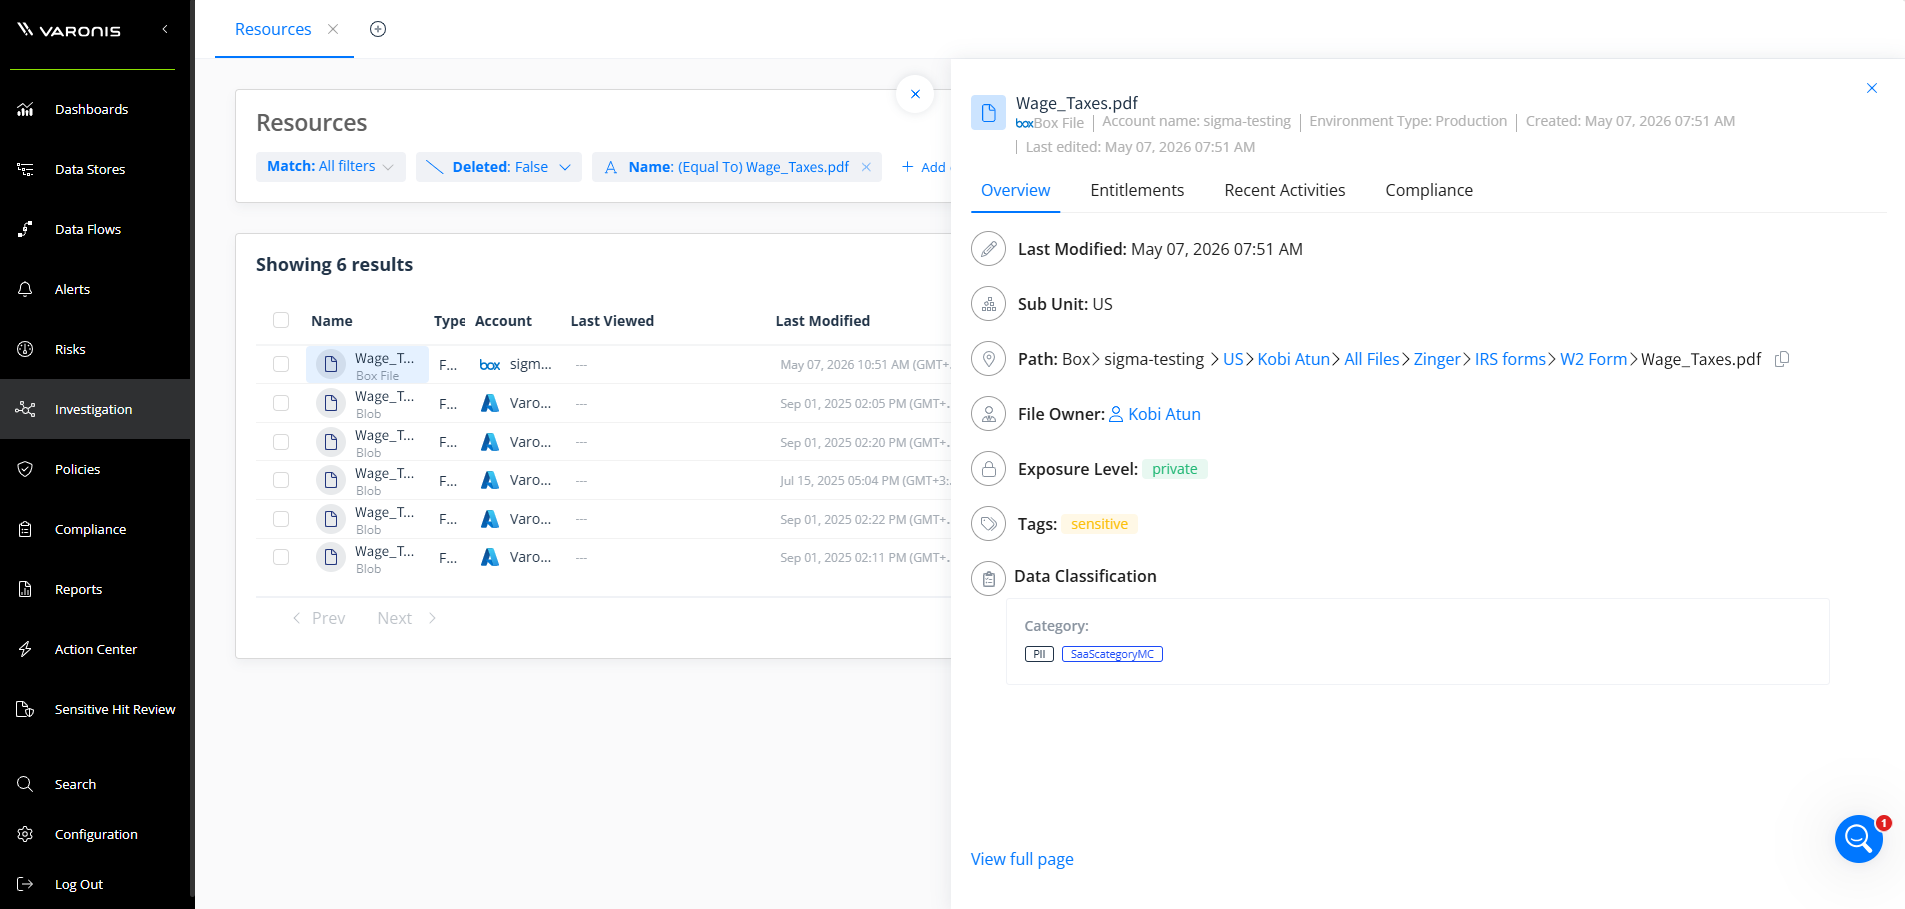Go to the Next results page
The image size is (1905, 909).
tap(406, 618)
